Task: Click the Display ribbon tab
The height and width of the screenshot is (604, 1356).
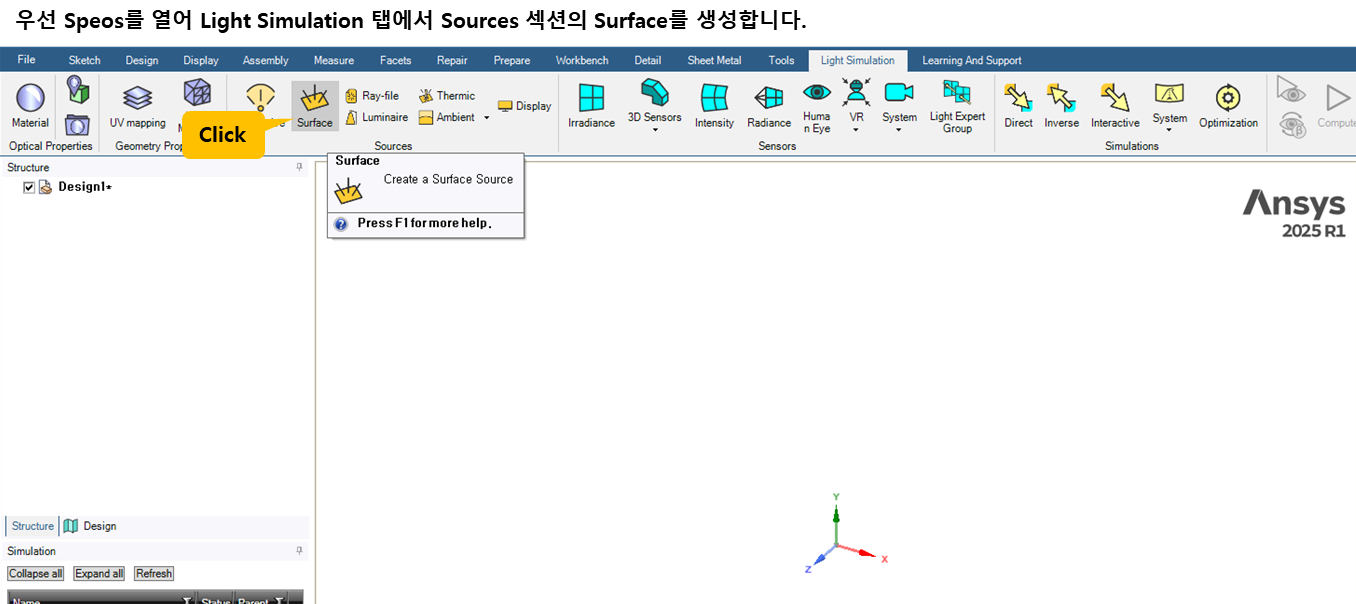Action: 201,60
